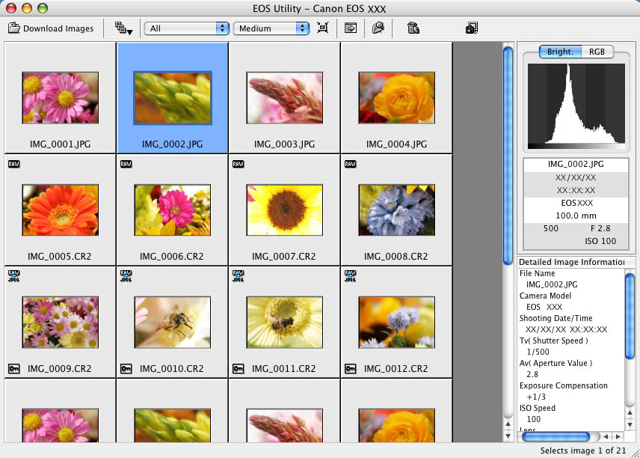
Task: Open the select images menu icon
Action: (123, 28)
